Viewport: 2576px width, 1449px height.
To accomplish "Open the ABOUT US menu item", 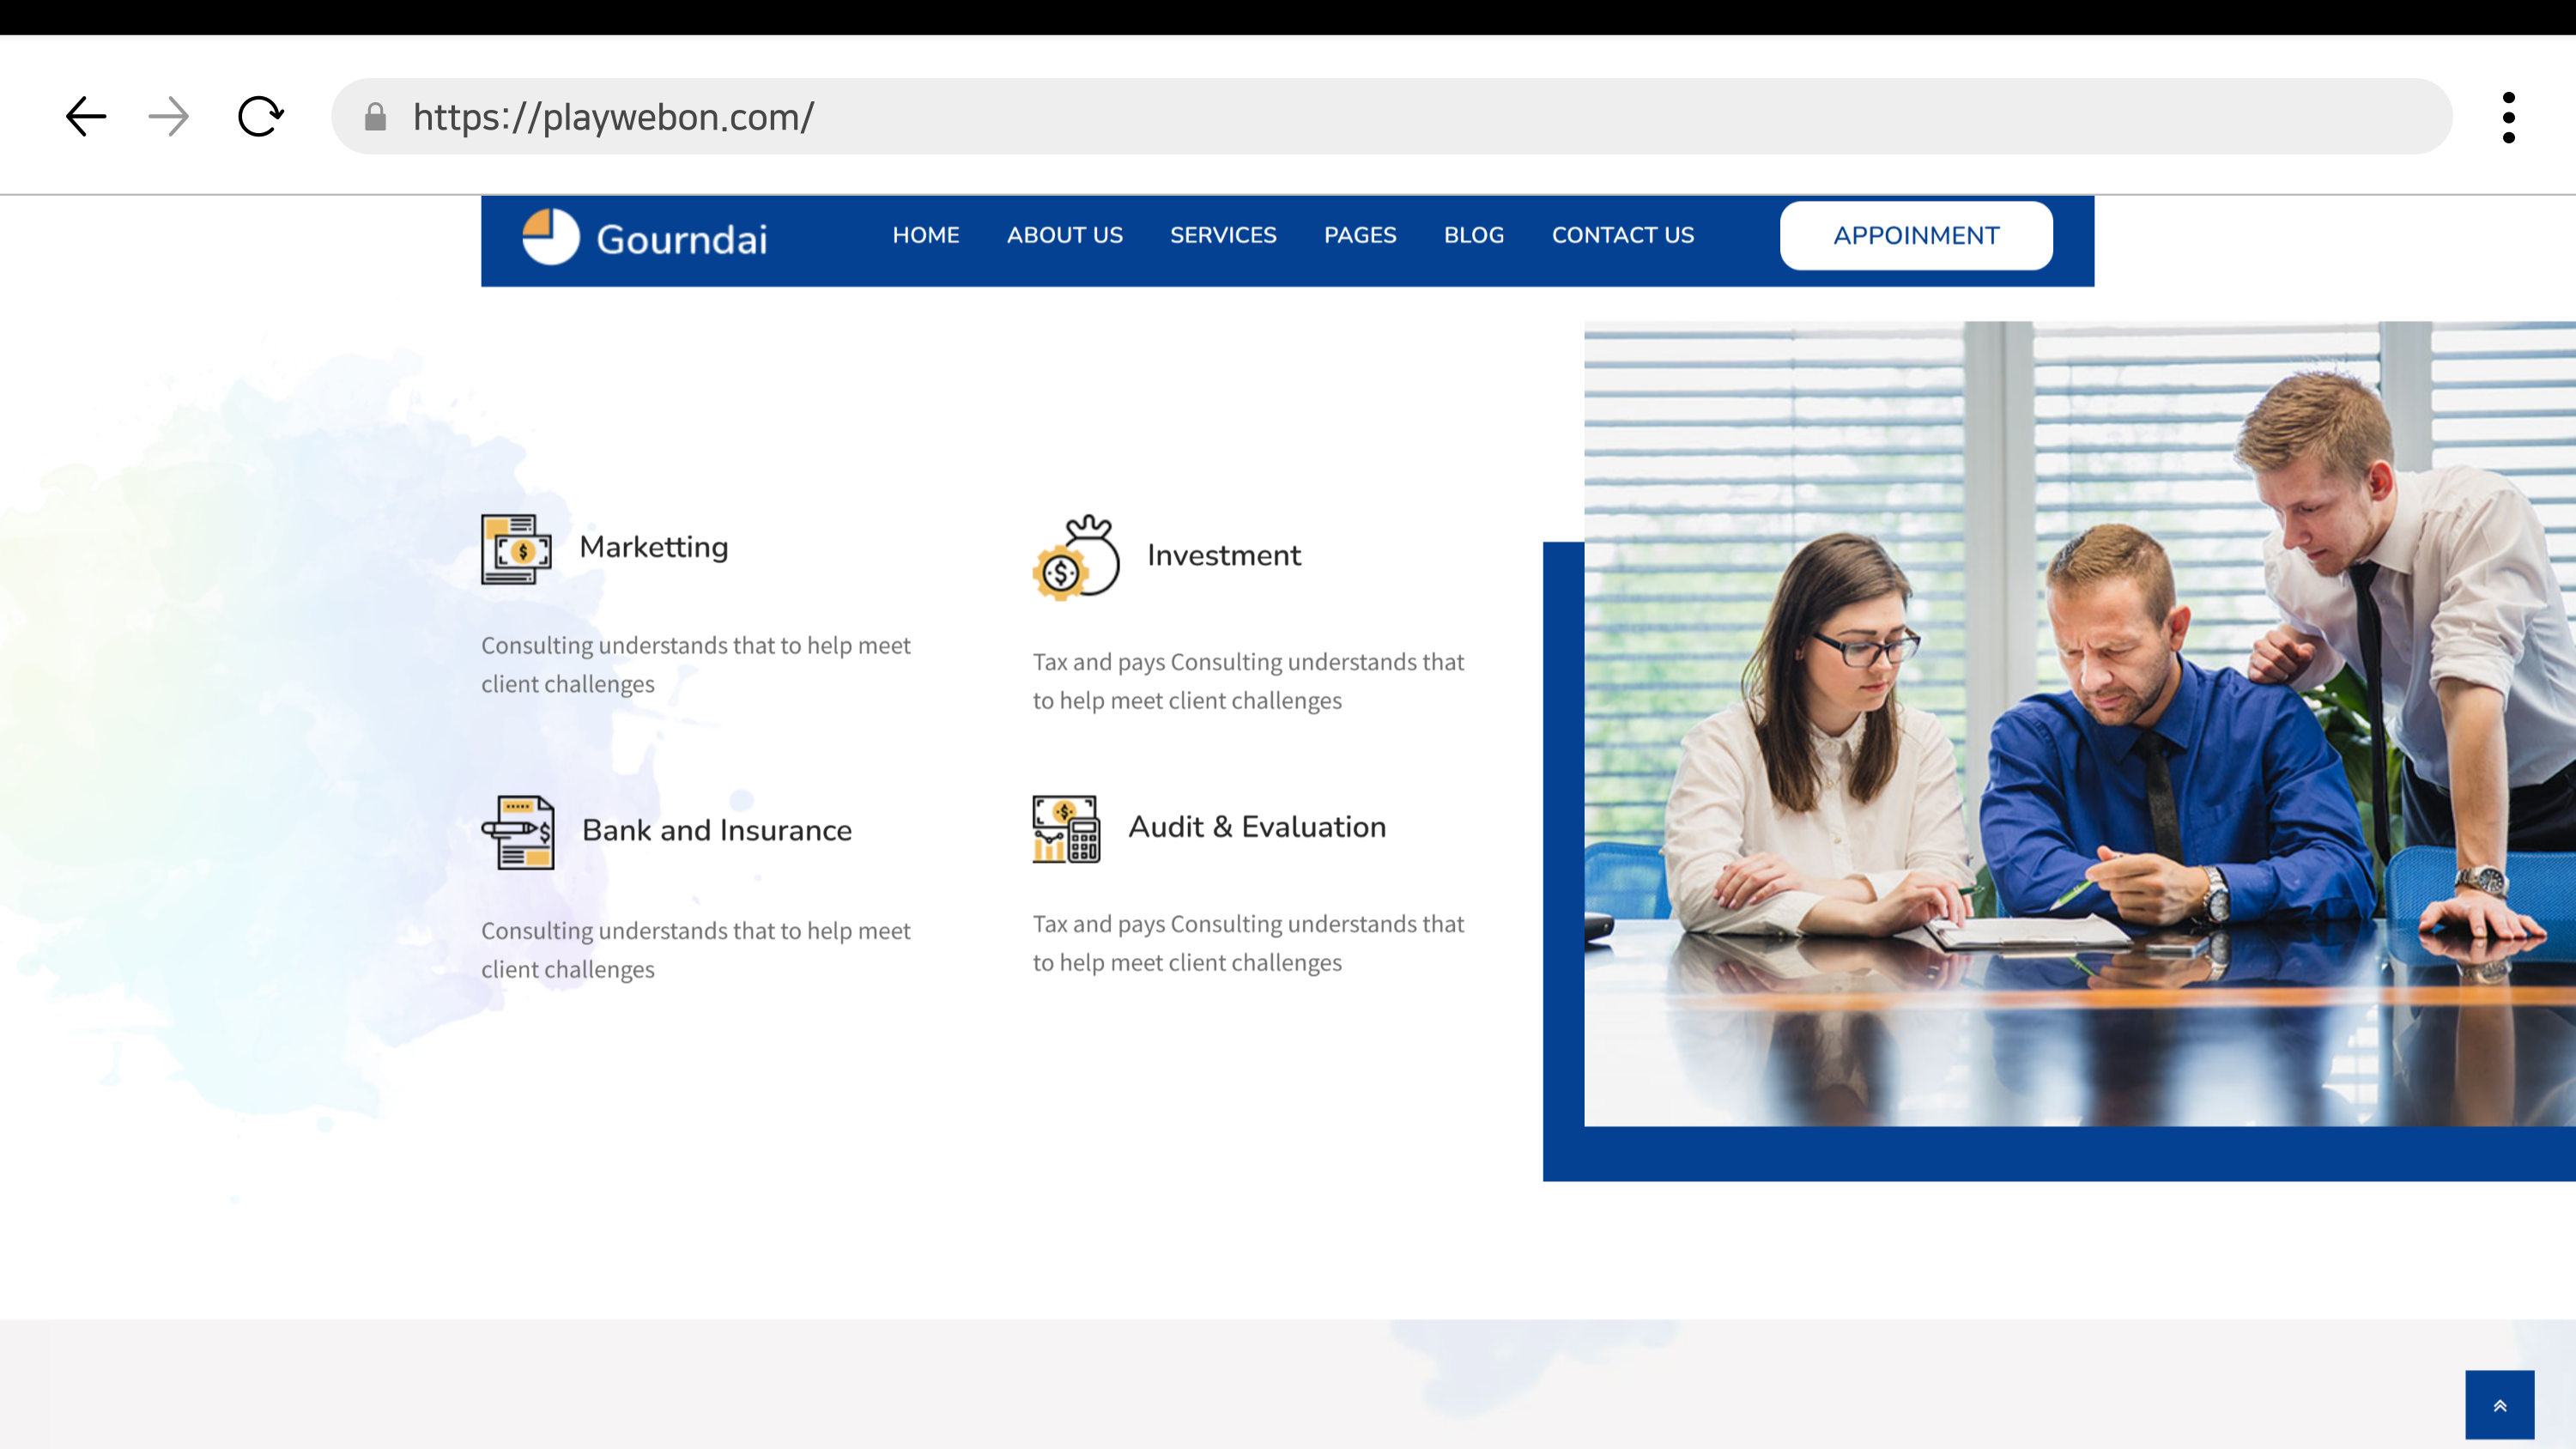I will coord(1064,235).
